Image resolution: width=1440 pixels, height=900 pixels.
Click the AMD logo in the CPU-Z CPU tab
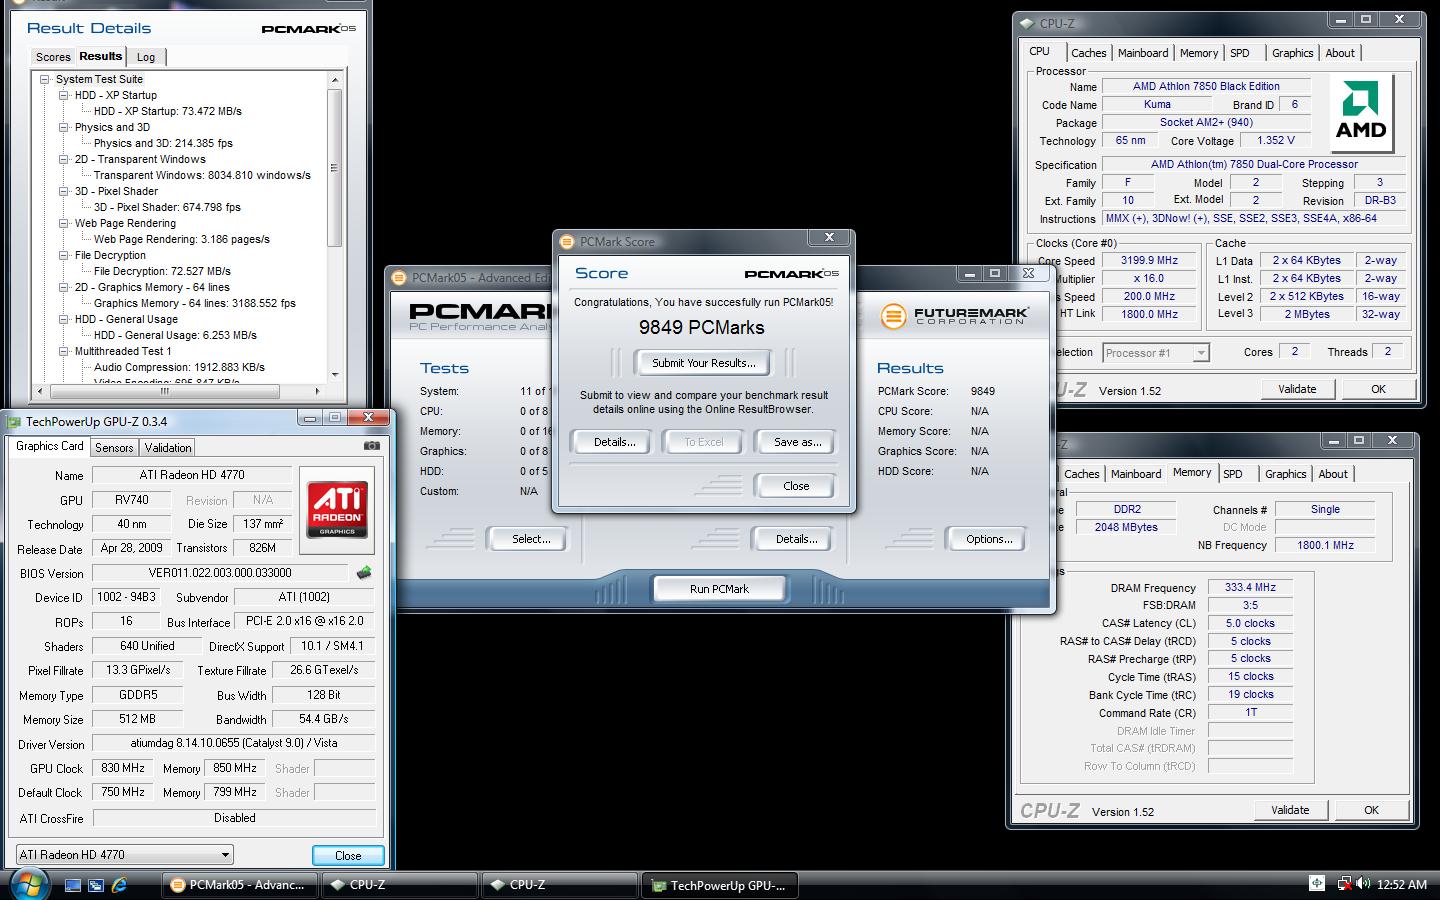pos(1361,111)
